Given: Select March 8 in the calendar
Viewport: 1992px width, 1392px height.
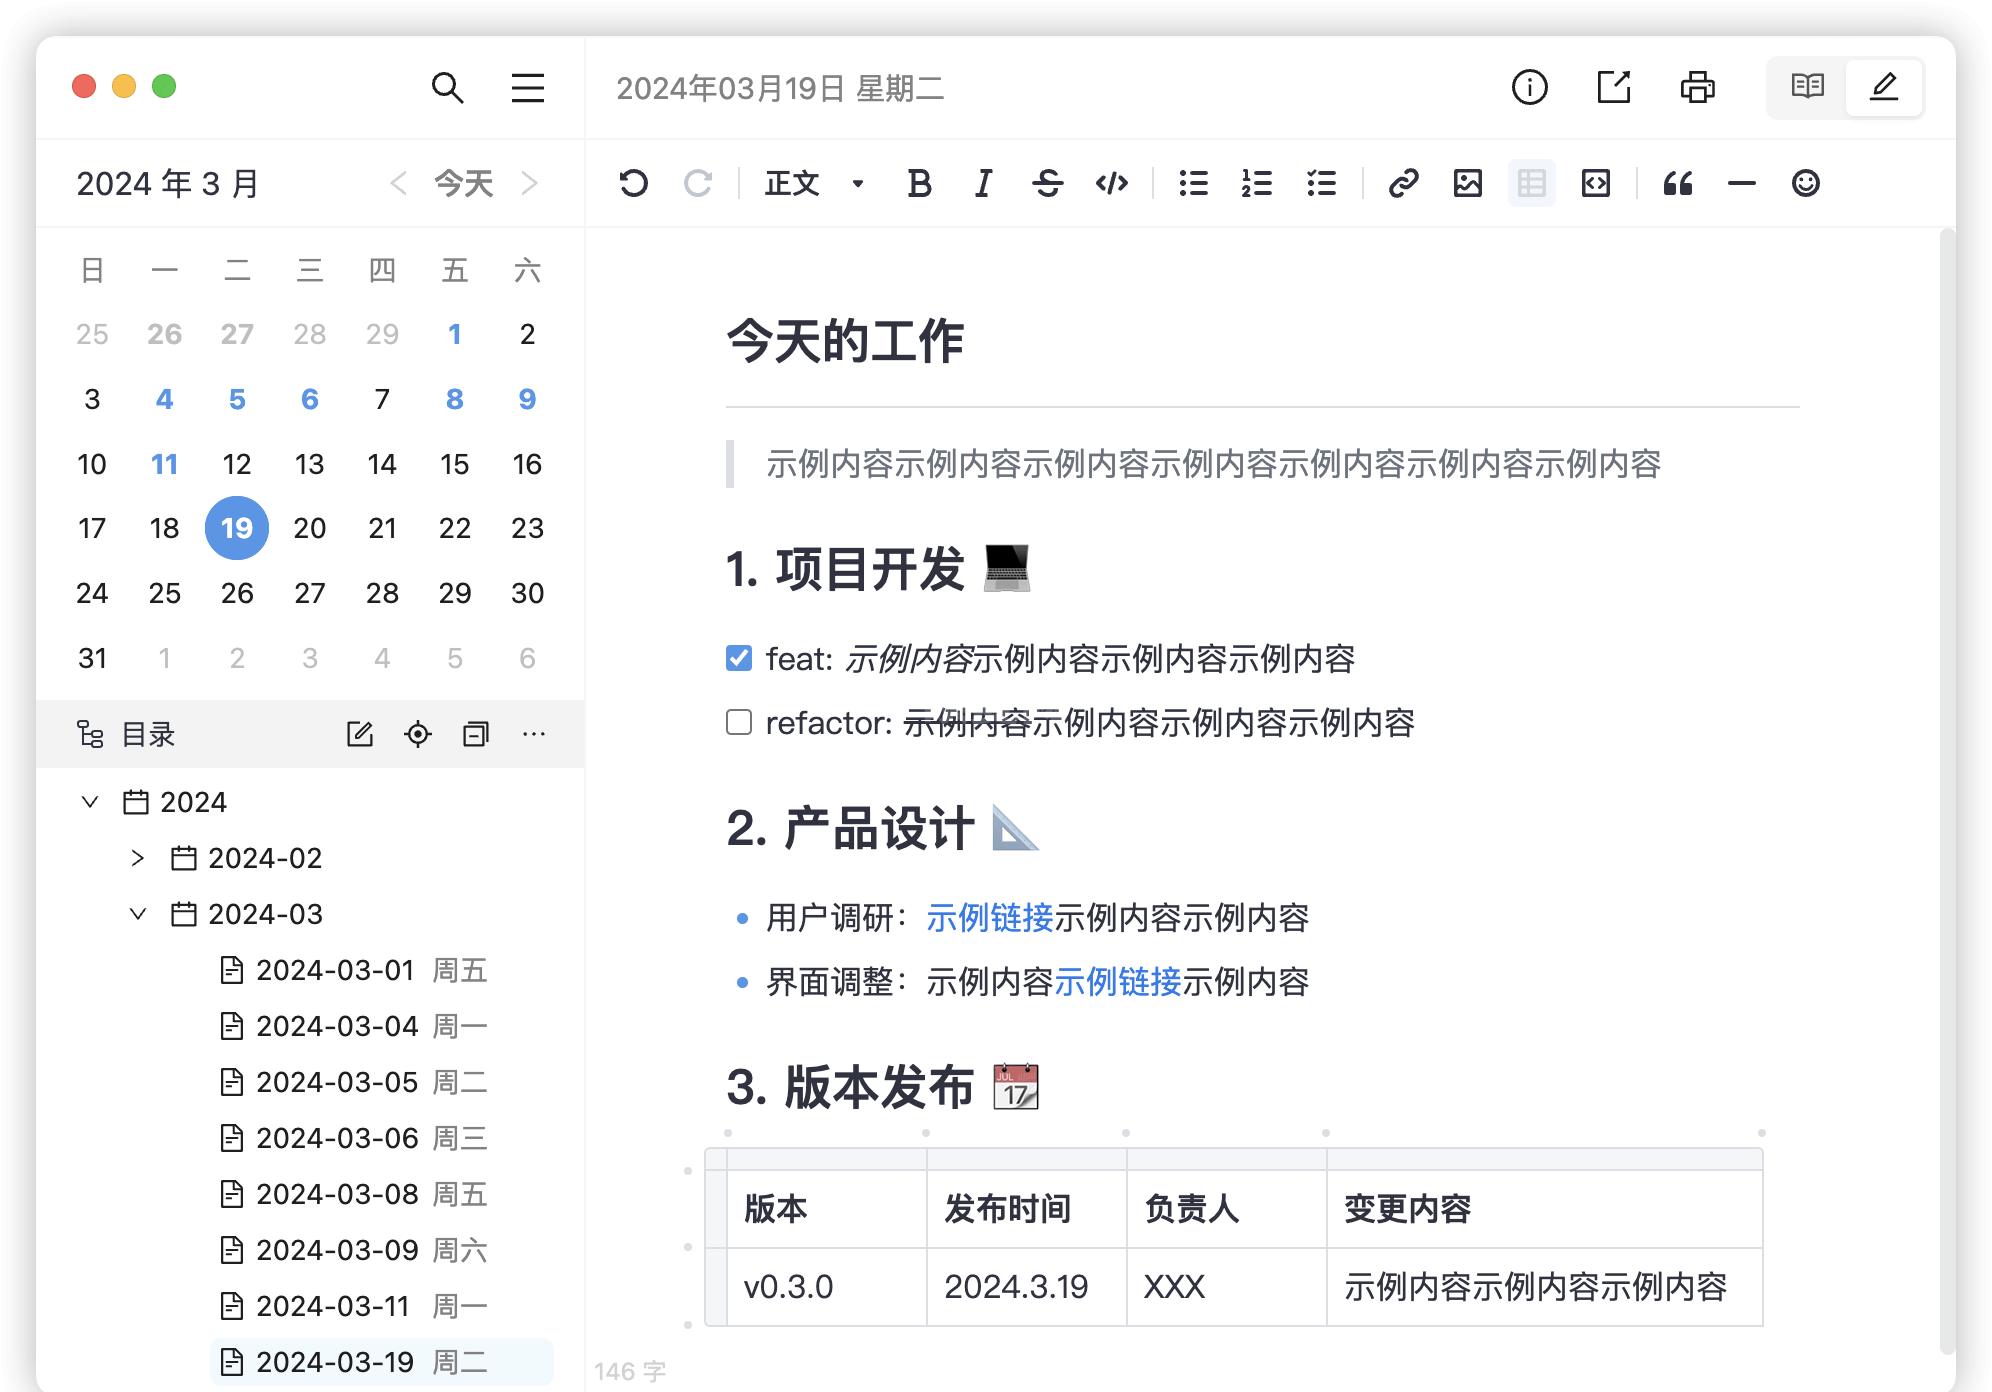Looking at the screenshot, I should click(x=455, y=399).
